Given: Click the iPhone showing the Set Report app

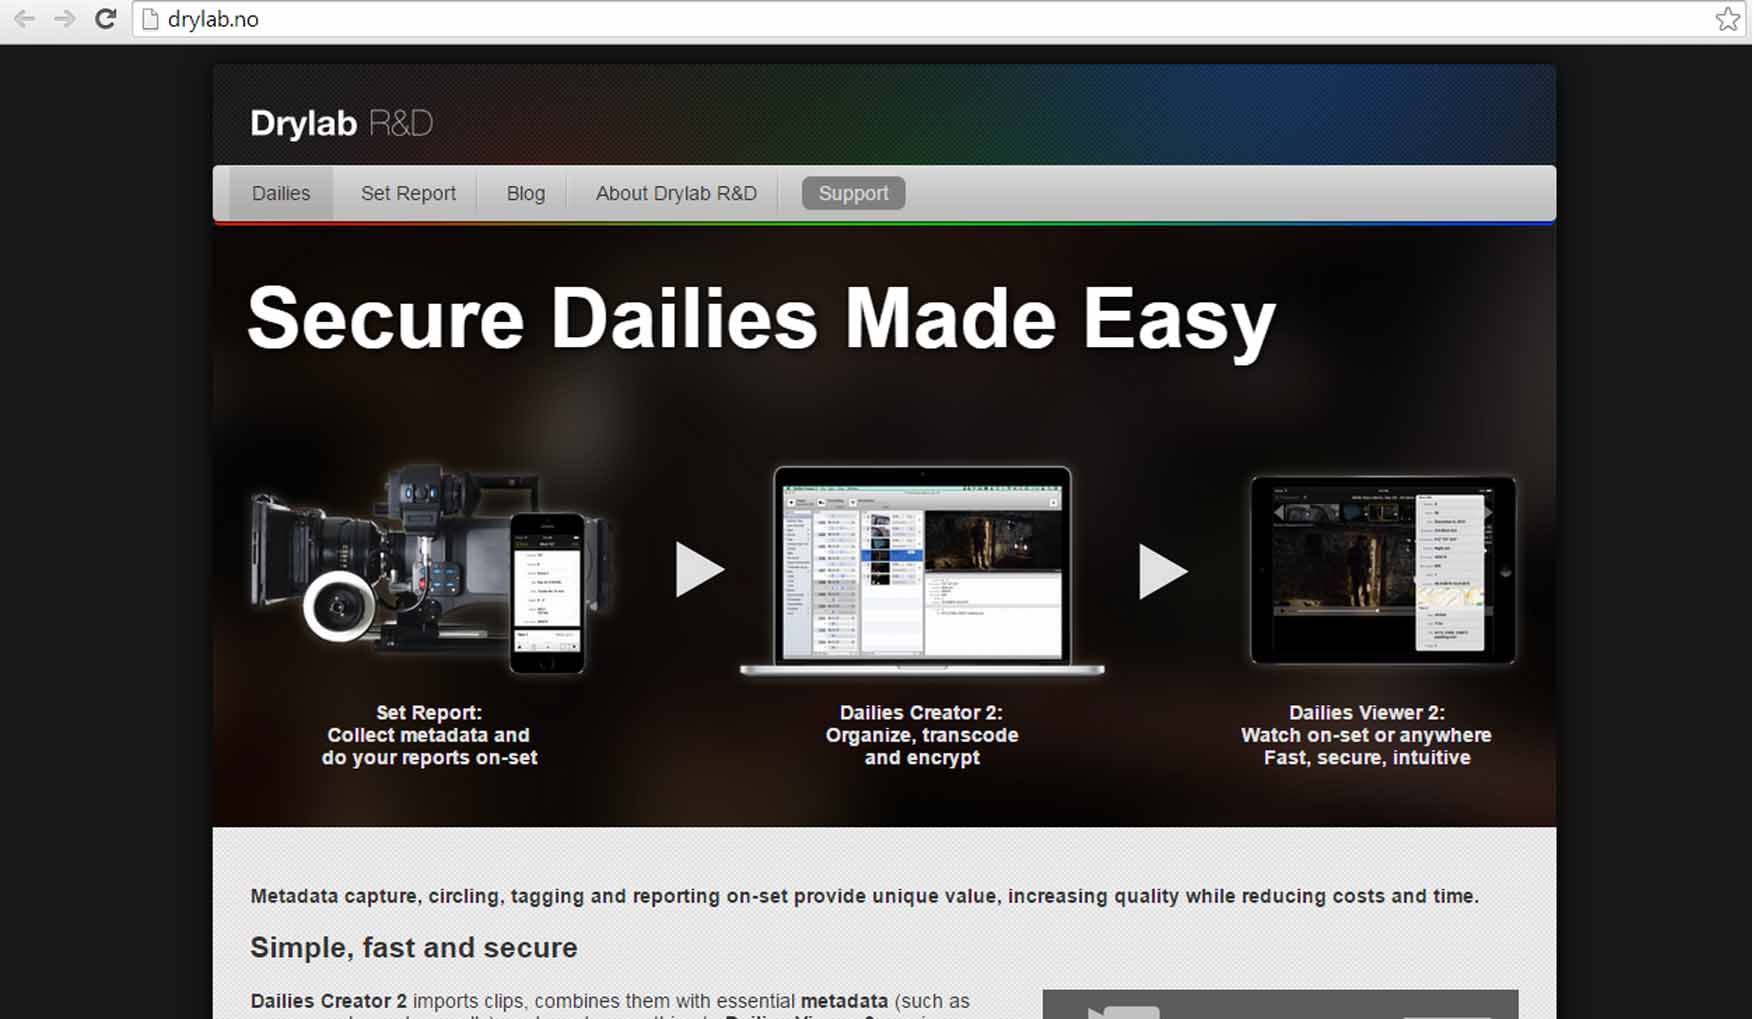Looking at the screenshot, I should [547, 592].
